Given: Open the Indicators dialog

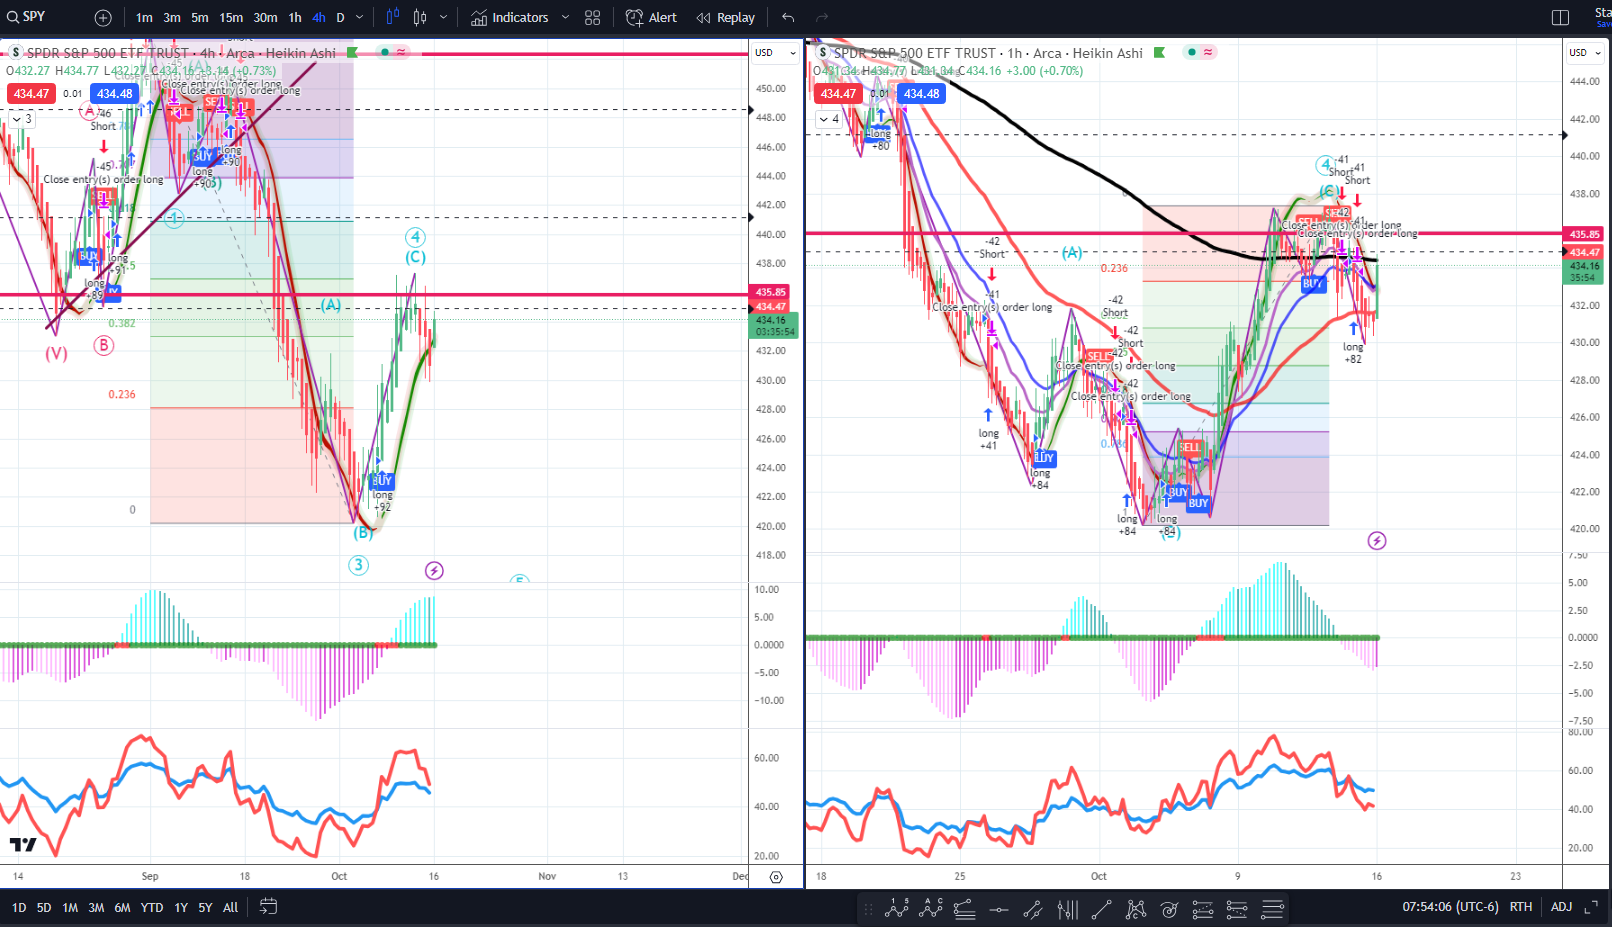Looking at the screenshot, I should tap(510, 17).
